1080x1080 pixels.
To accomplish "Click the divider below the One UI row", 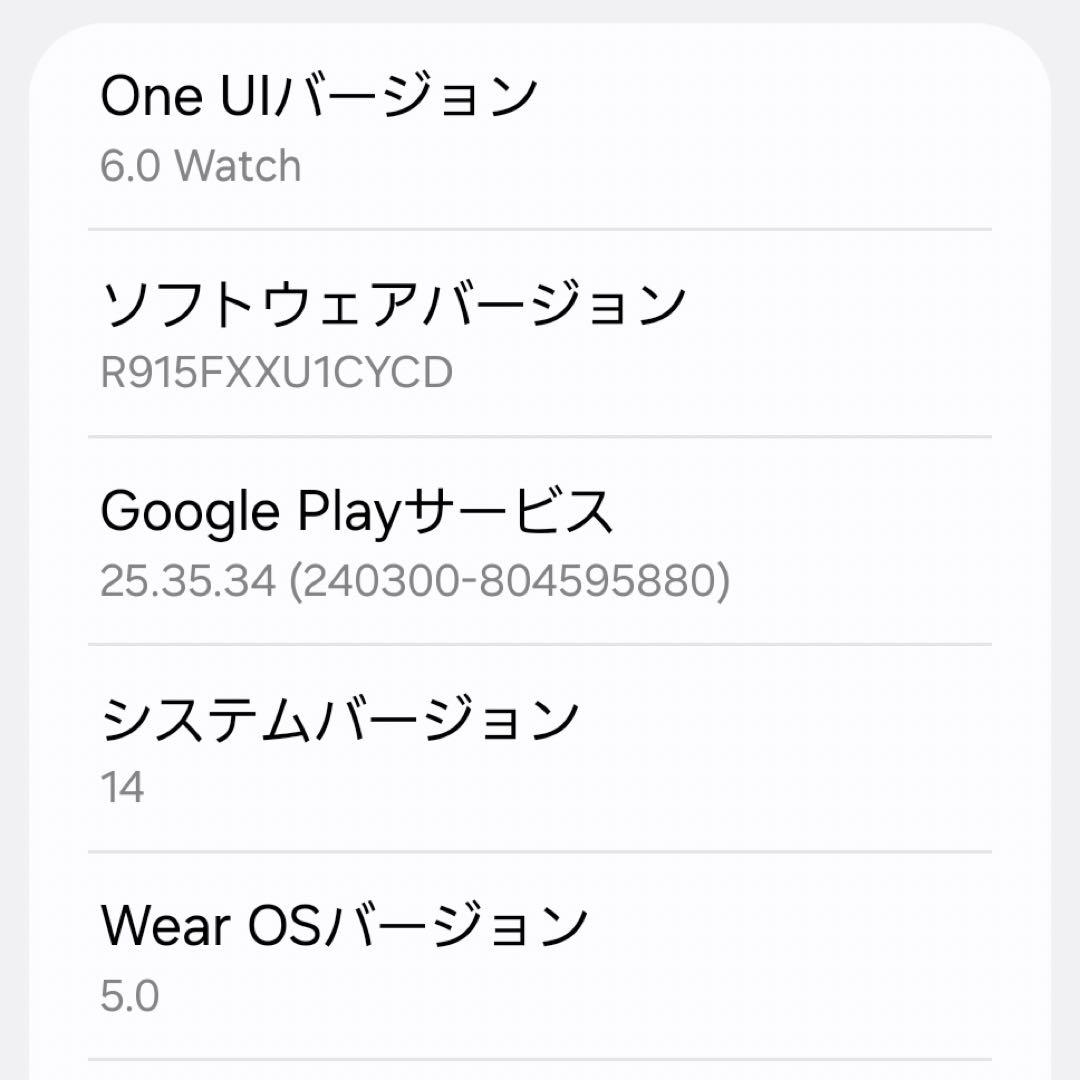I will 540,229.
